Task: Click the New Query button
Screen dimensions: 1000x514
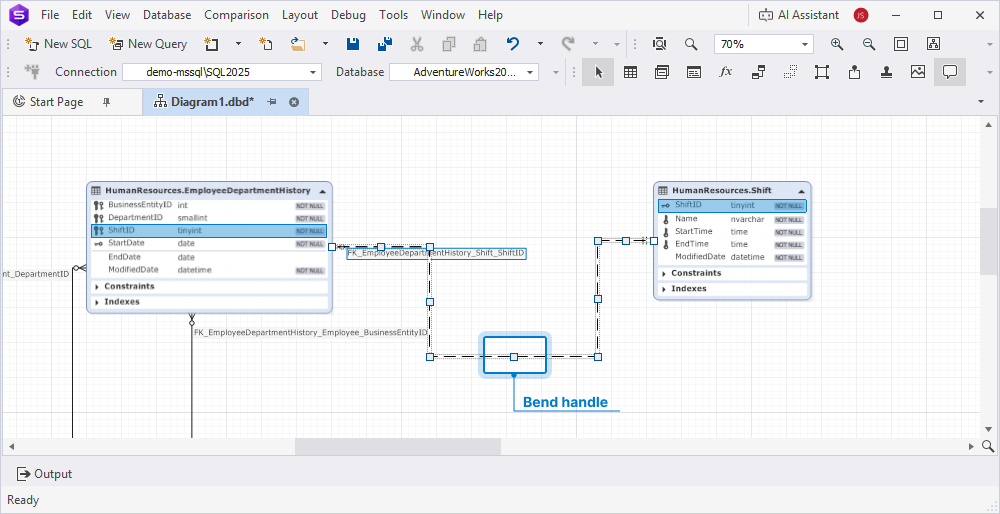Action: 148,44
